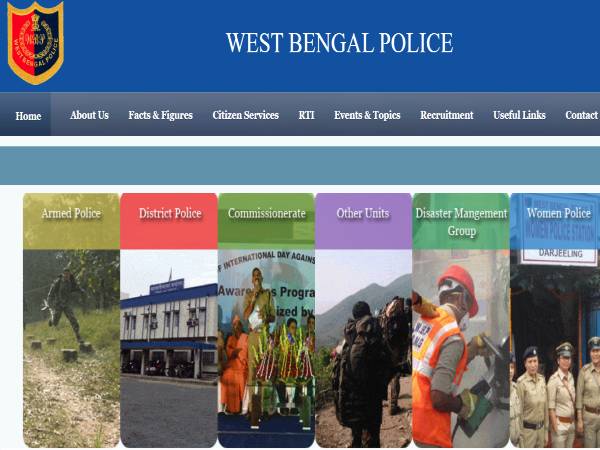The height and width of the screenshot is (450, 600).
Task: Click the Contact navigation item
Action: [582, 115]
